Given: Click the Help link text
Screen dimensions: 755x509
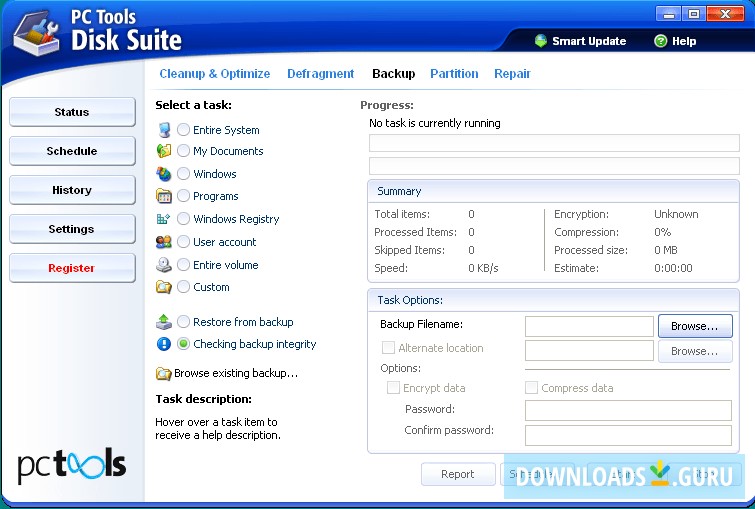Looking at the screenshot, I should 684,41.
